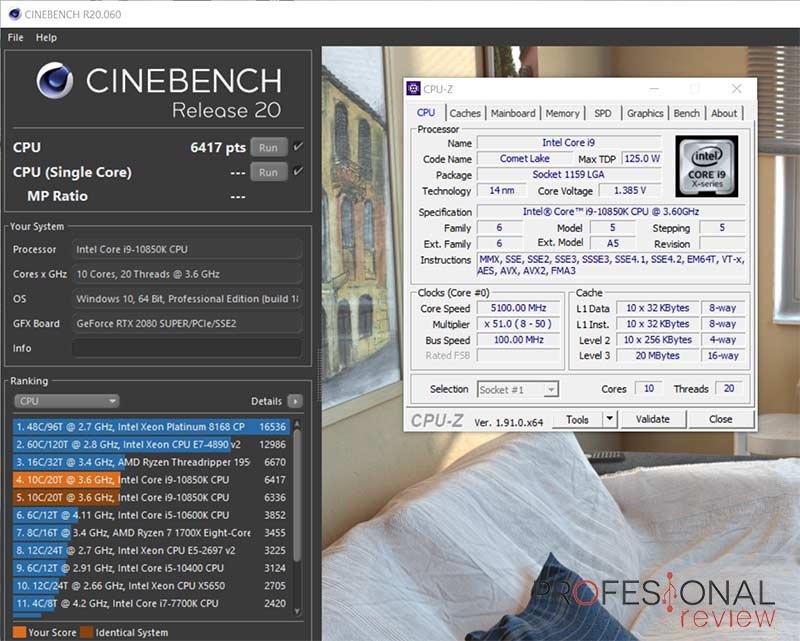Click the OS field showing Windows 10
Viewport: 800px width, 641px height.
pos(187,299)
